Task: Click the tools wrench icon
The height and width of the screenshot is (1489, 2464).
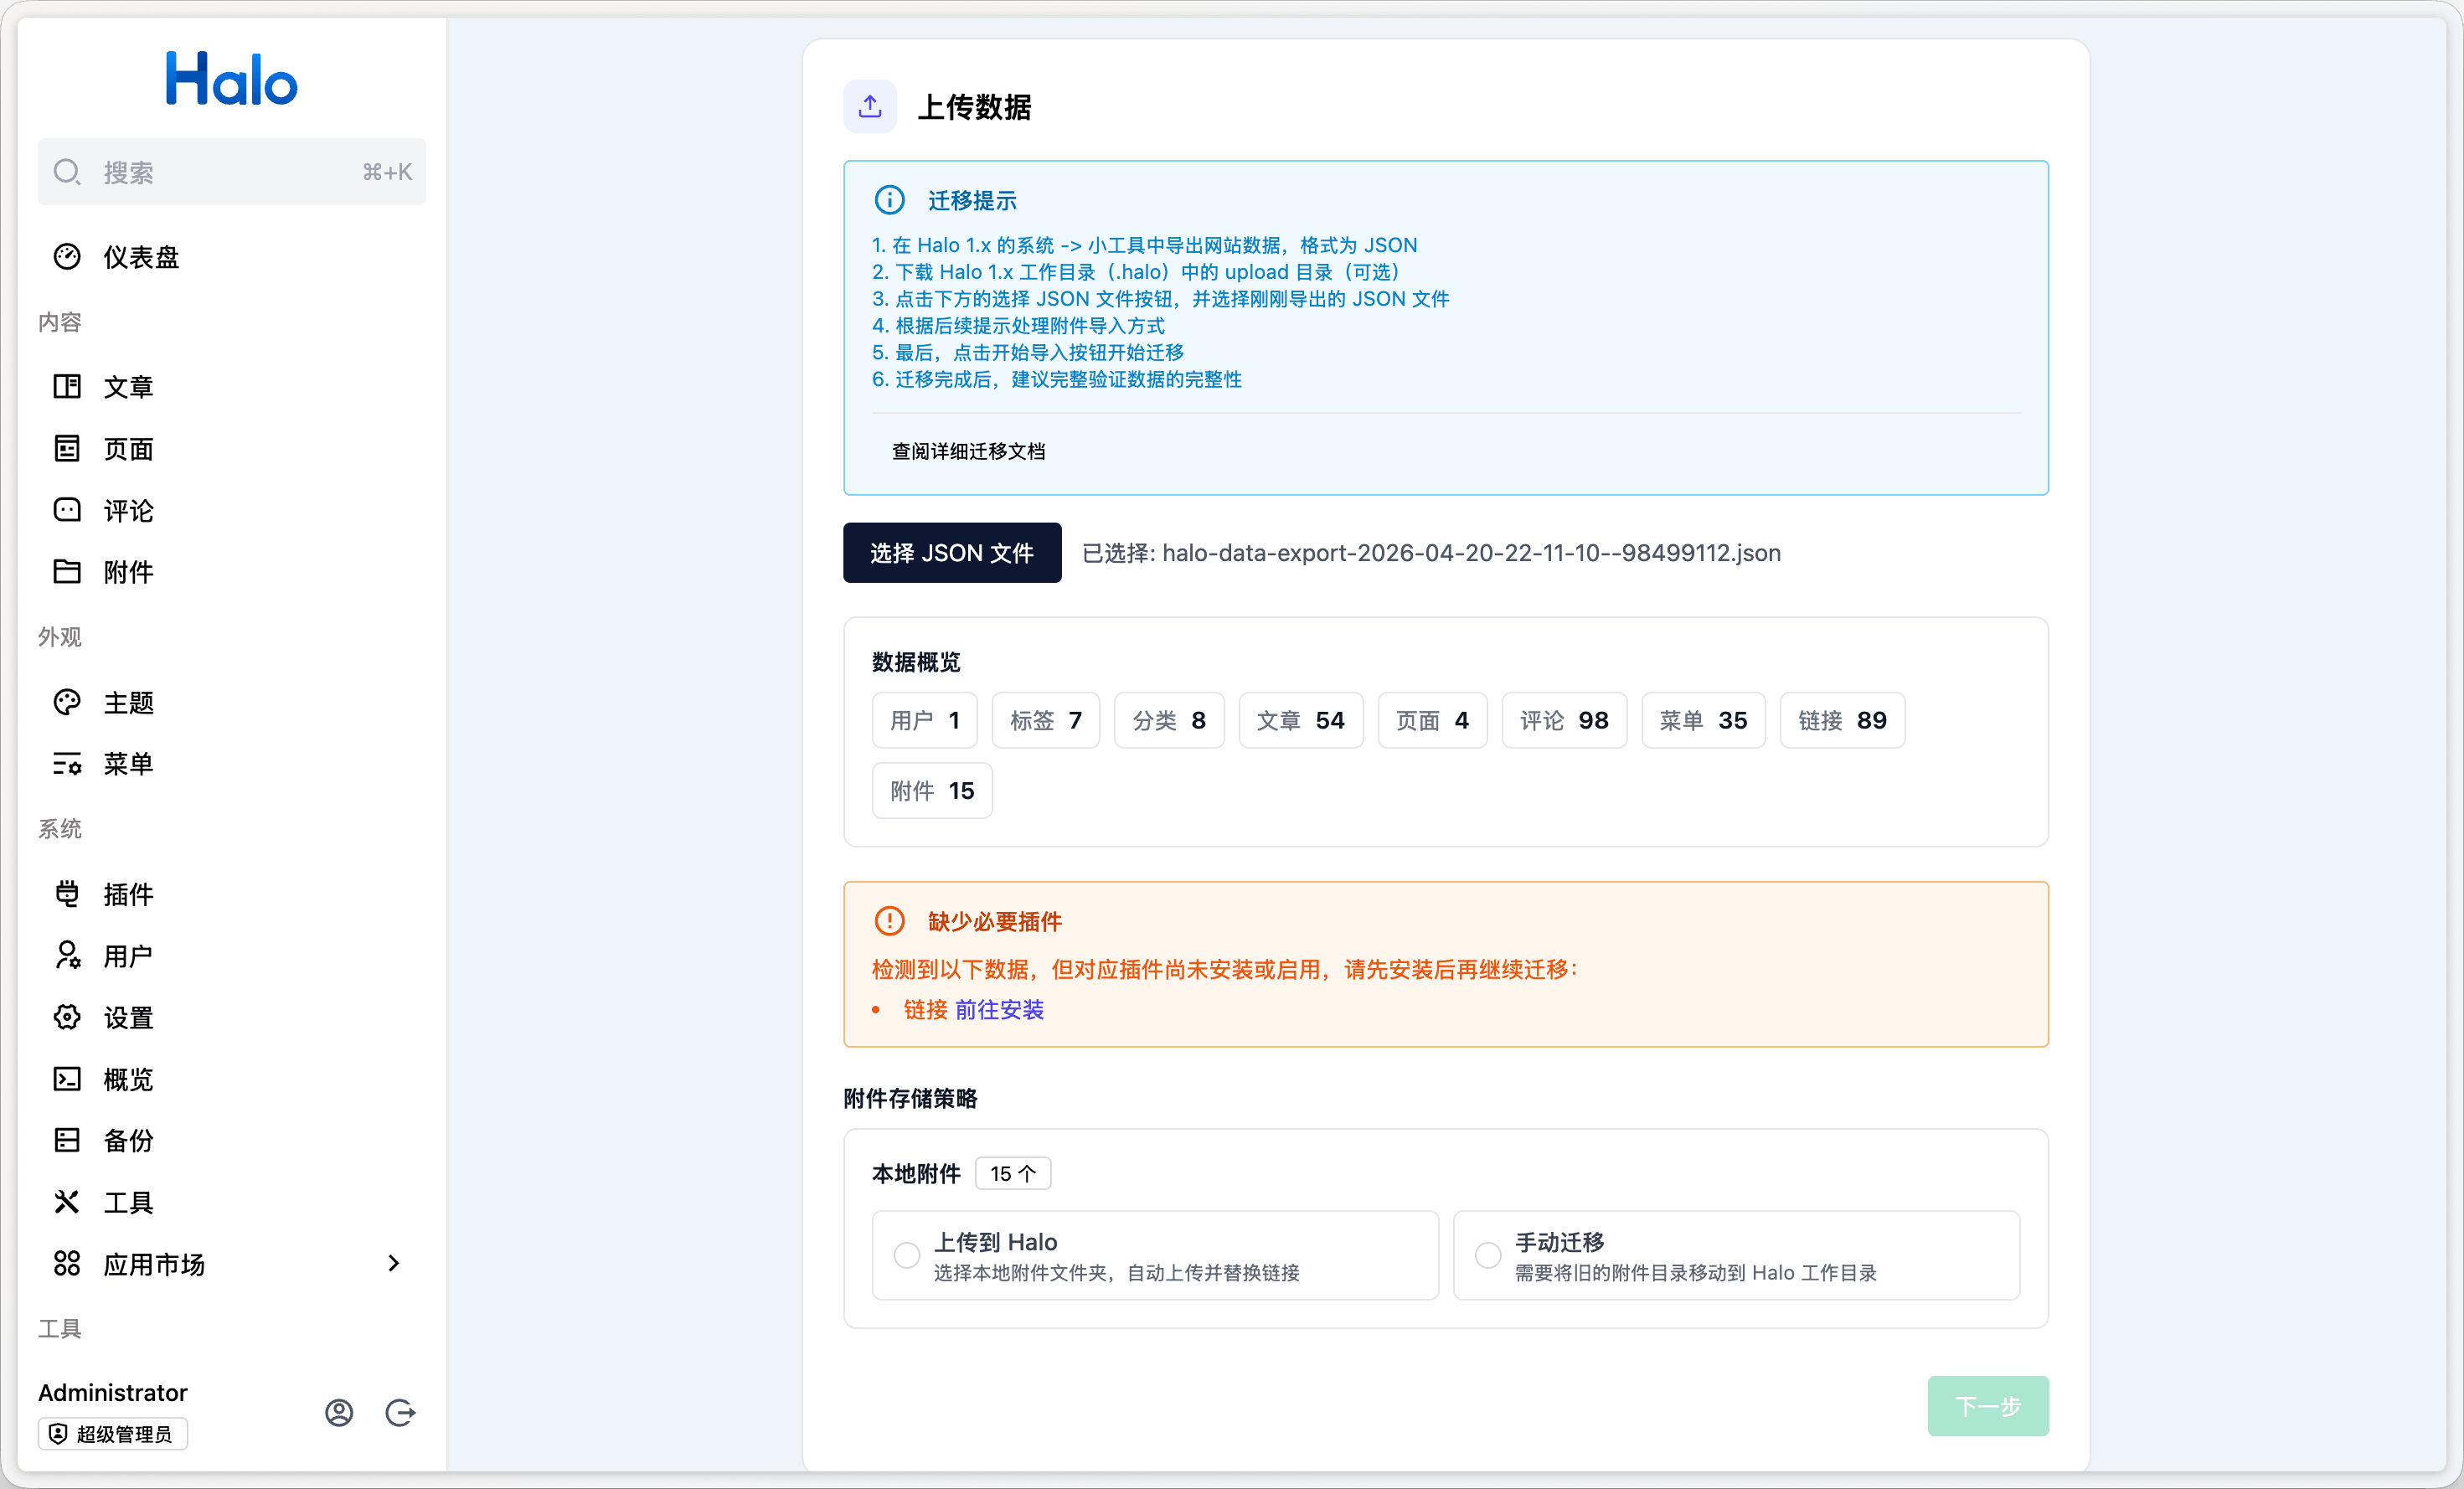Action: click(67, 1202)
